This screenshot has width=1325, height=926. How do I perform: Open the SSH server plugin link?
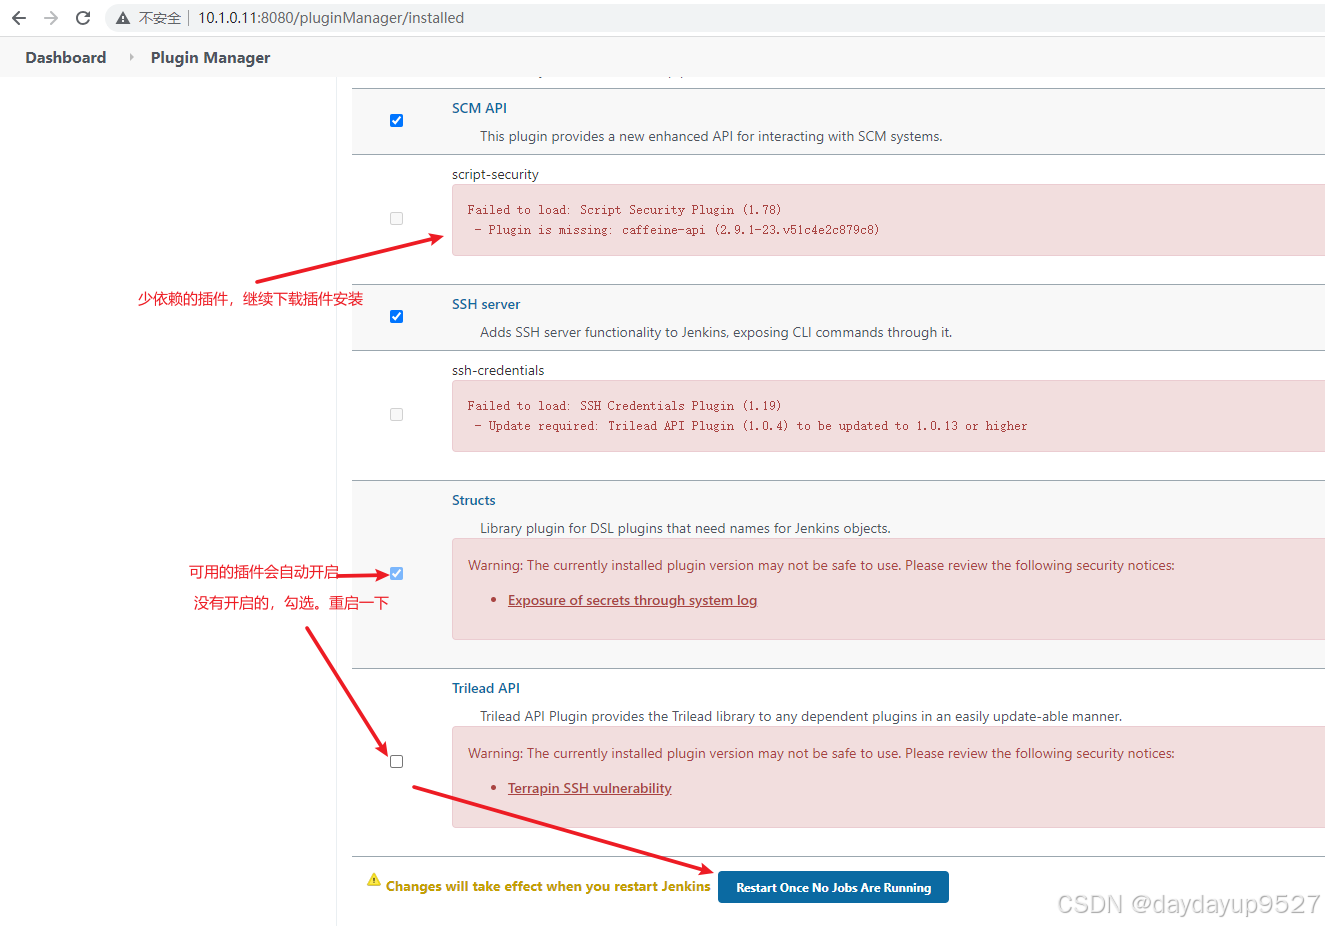click(486, 304)
